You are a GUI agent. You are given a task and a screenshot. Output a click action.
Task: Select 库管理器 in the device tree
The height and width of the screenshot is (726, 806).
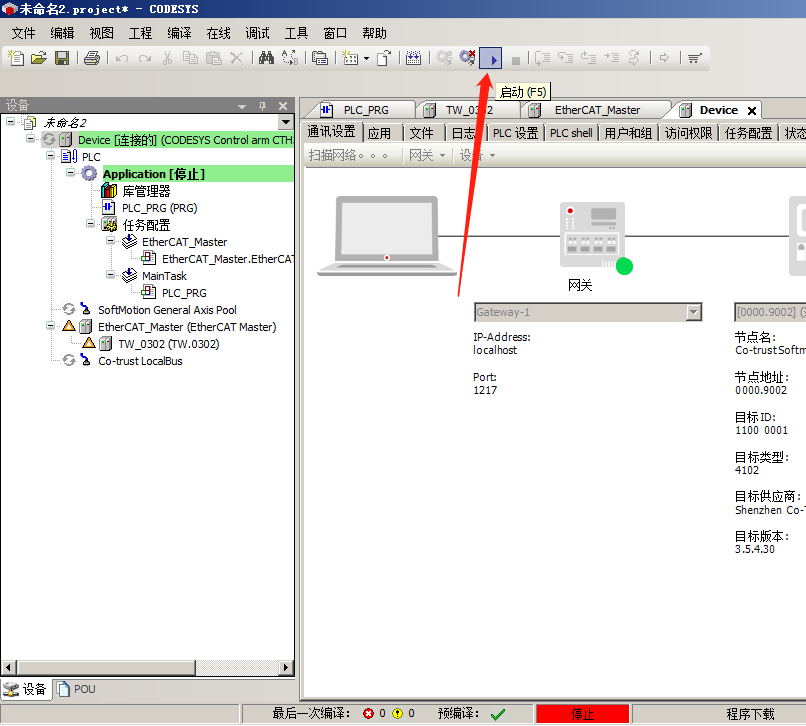pos(146,191)
